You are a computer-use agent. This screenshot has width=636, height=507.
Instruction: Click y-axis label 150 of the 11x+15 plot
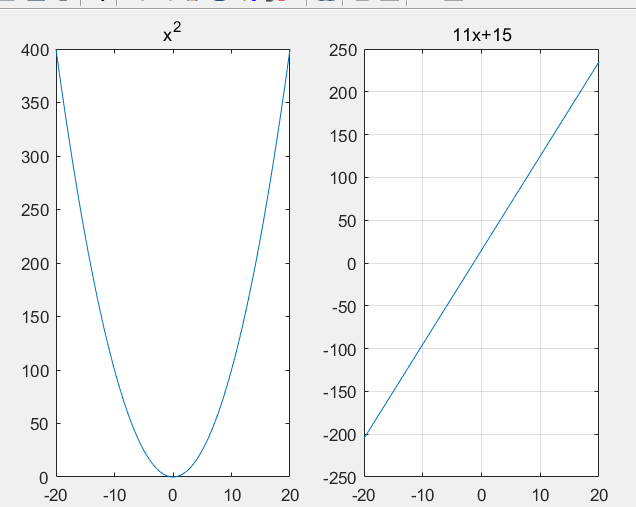(x=343, y=136)
